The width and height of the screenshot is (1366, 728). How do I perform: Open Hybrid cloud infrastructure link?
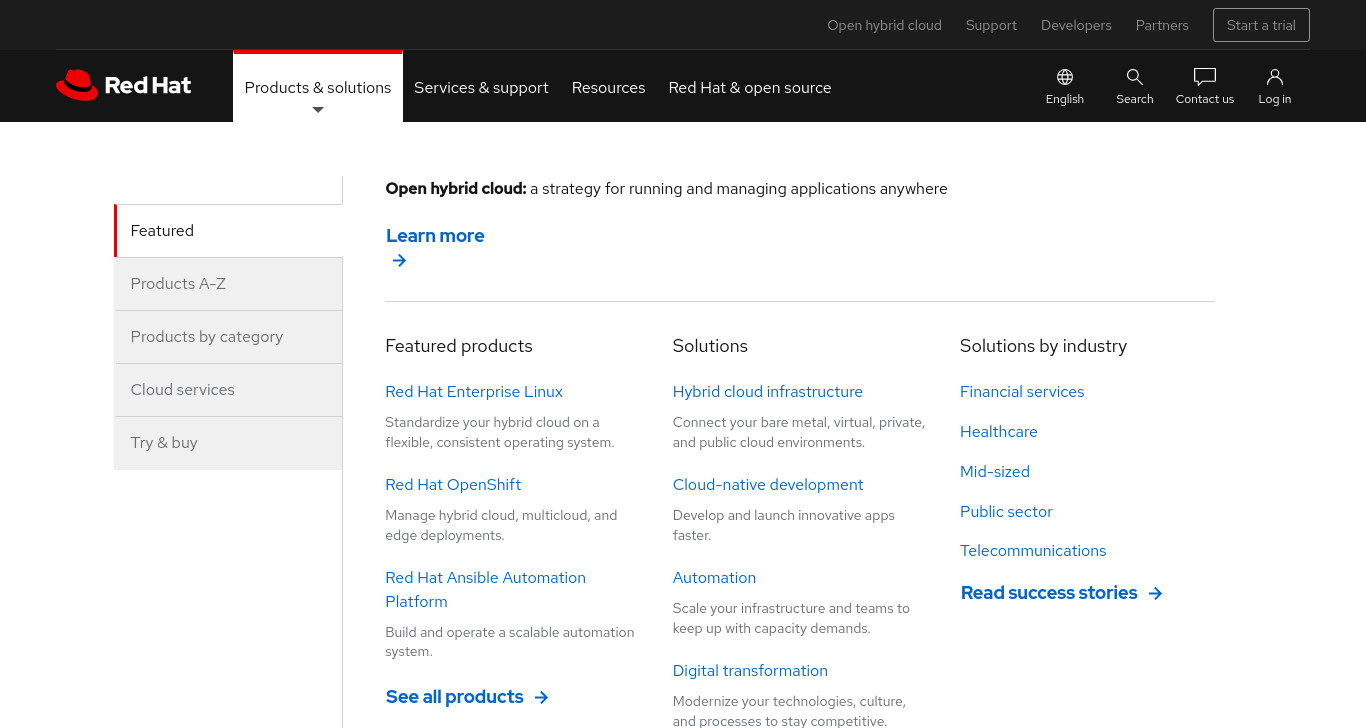point(768,392)
